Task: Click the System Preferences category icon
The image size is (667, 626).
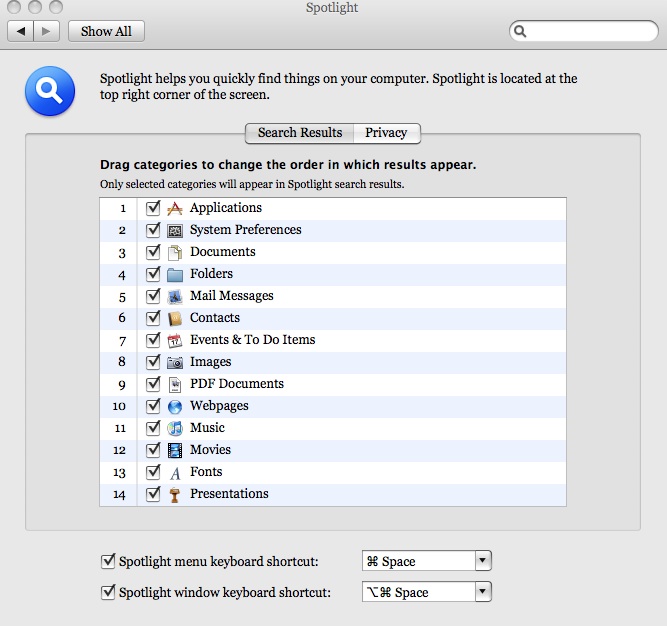Action: (175, 230)
